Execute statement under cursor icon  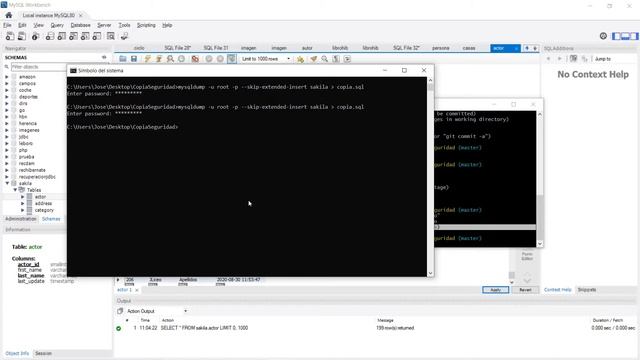[x=159, y=59]
